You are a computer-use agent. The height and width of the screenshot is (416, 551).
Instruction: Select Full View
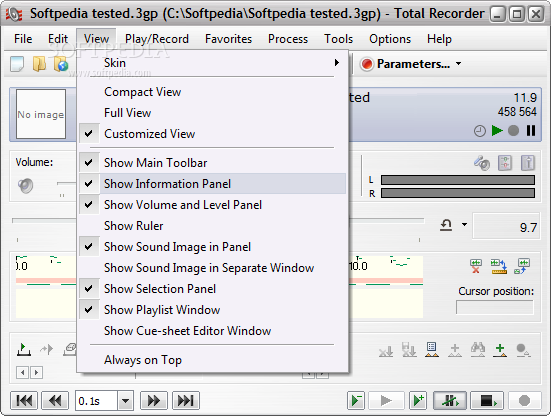[x=212, y=113]
